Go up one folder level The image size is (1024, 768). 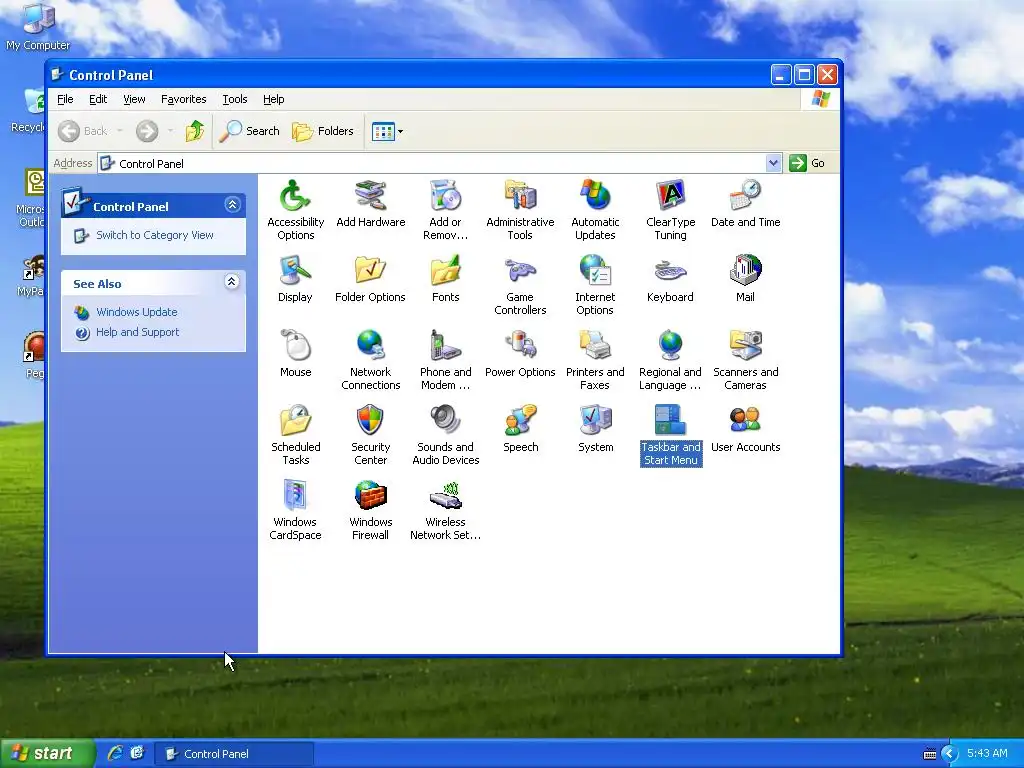[194, 131]
